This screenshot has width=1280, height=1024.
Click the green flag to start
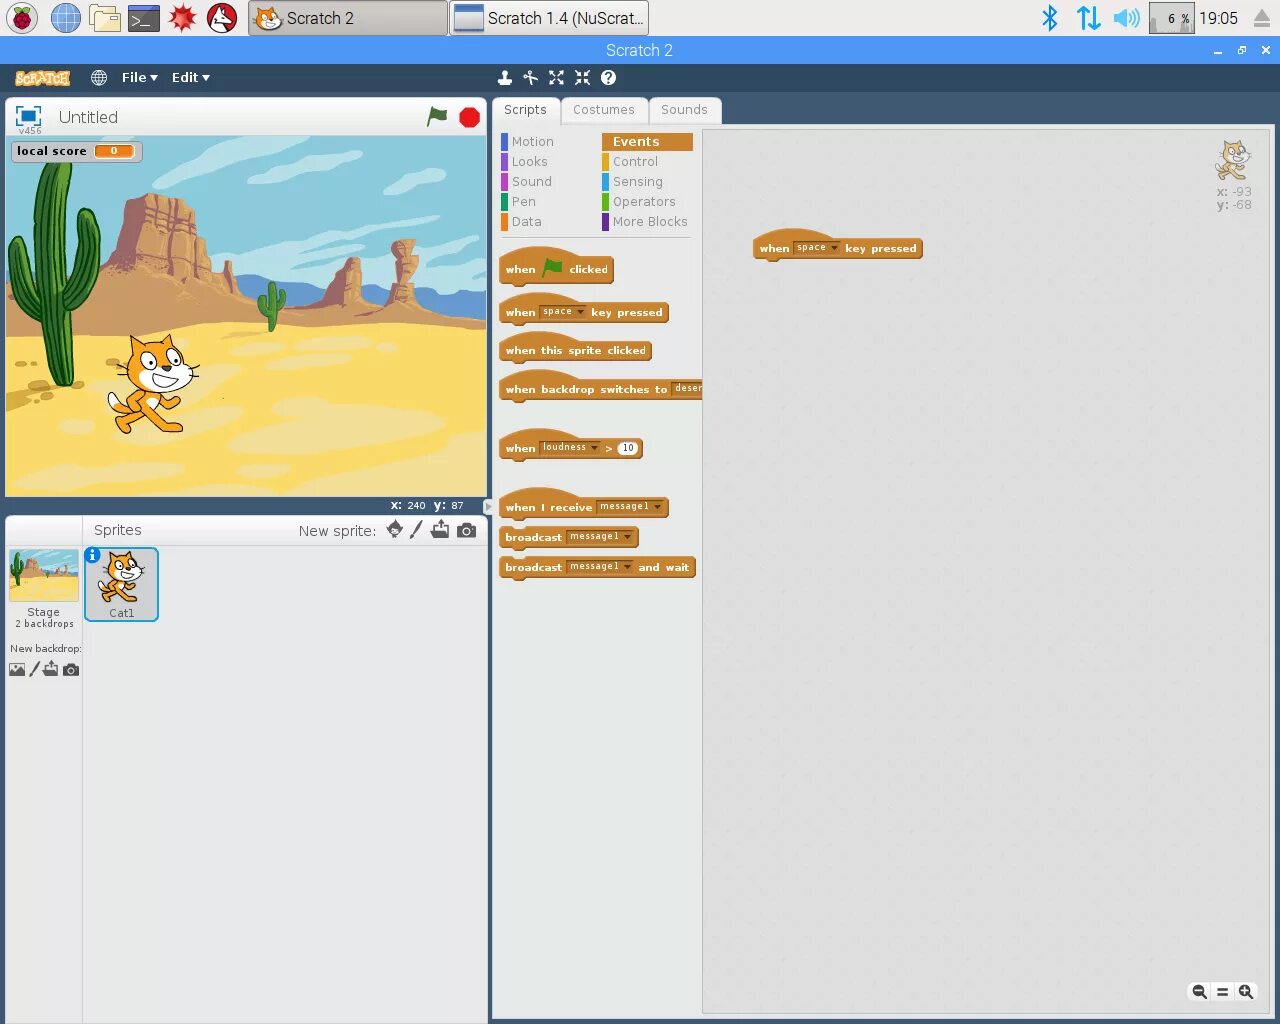point(437,117)
